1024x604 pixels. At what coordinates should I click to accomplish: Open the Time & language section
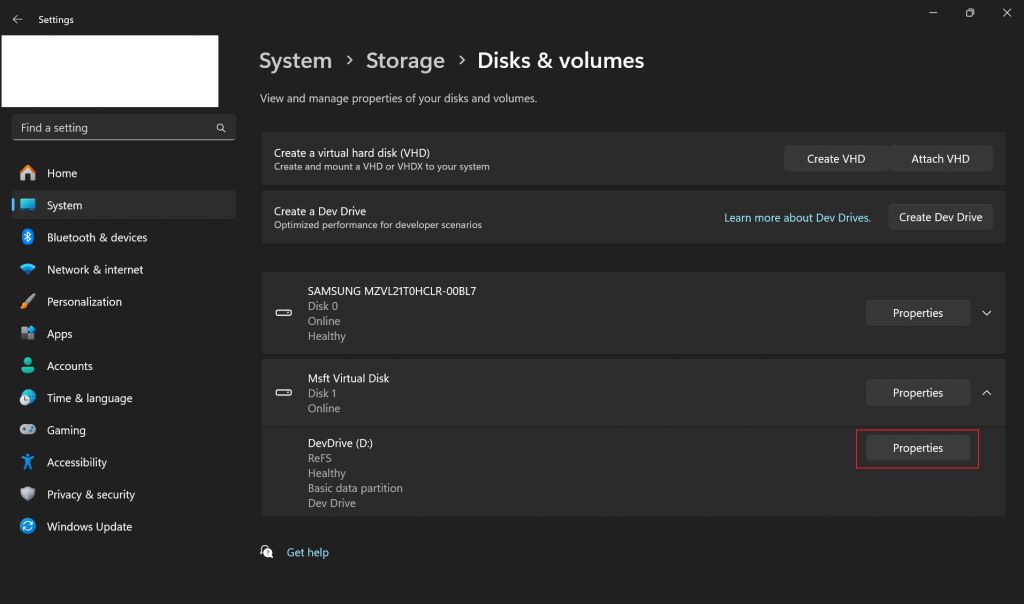tap(89, 398)
